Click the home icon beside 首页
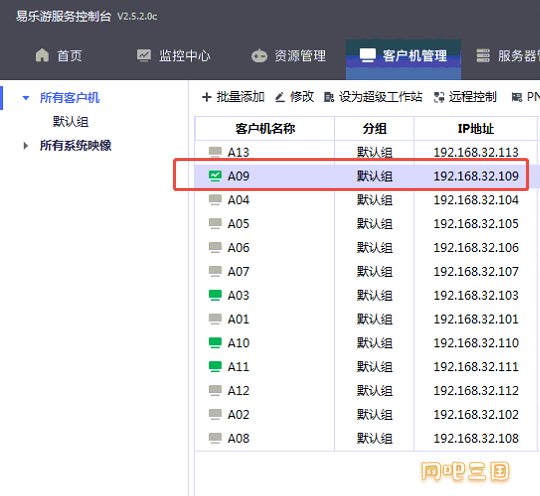The image size is (540, 496). click(42, 55)
